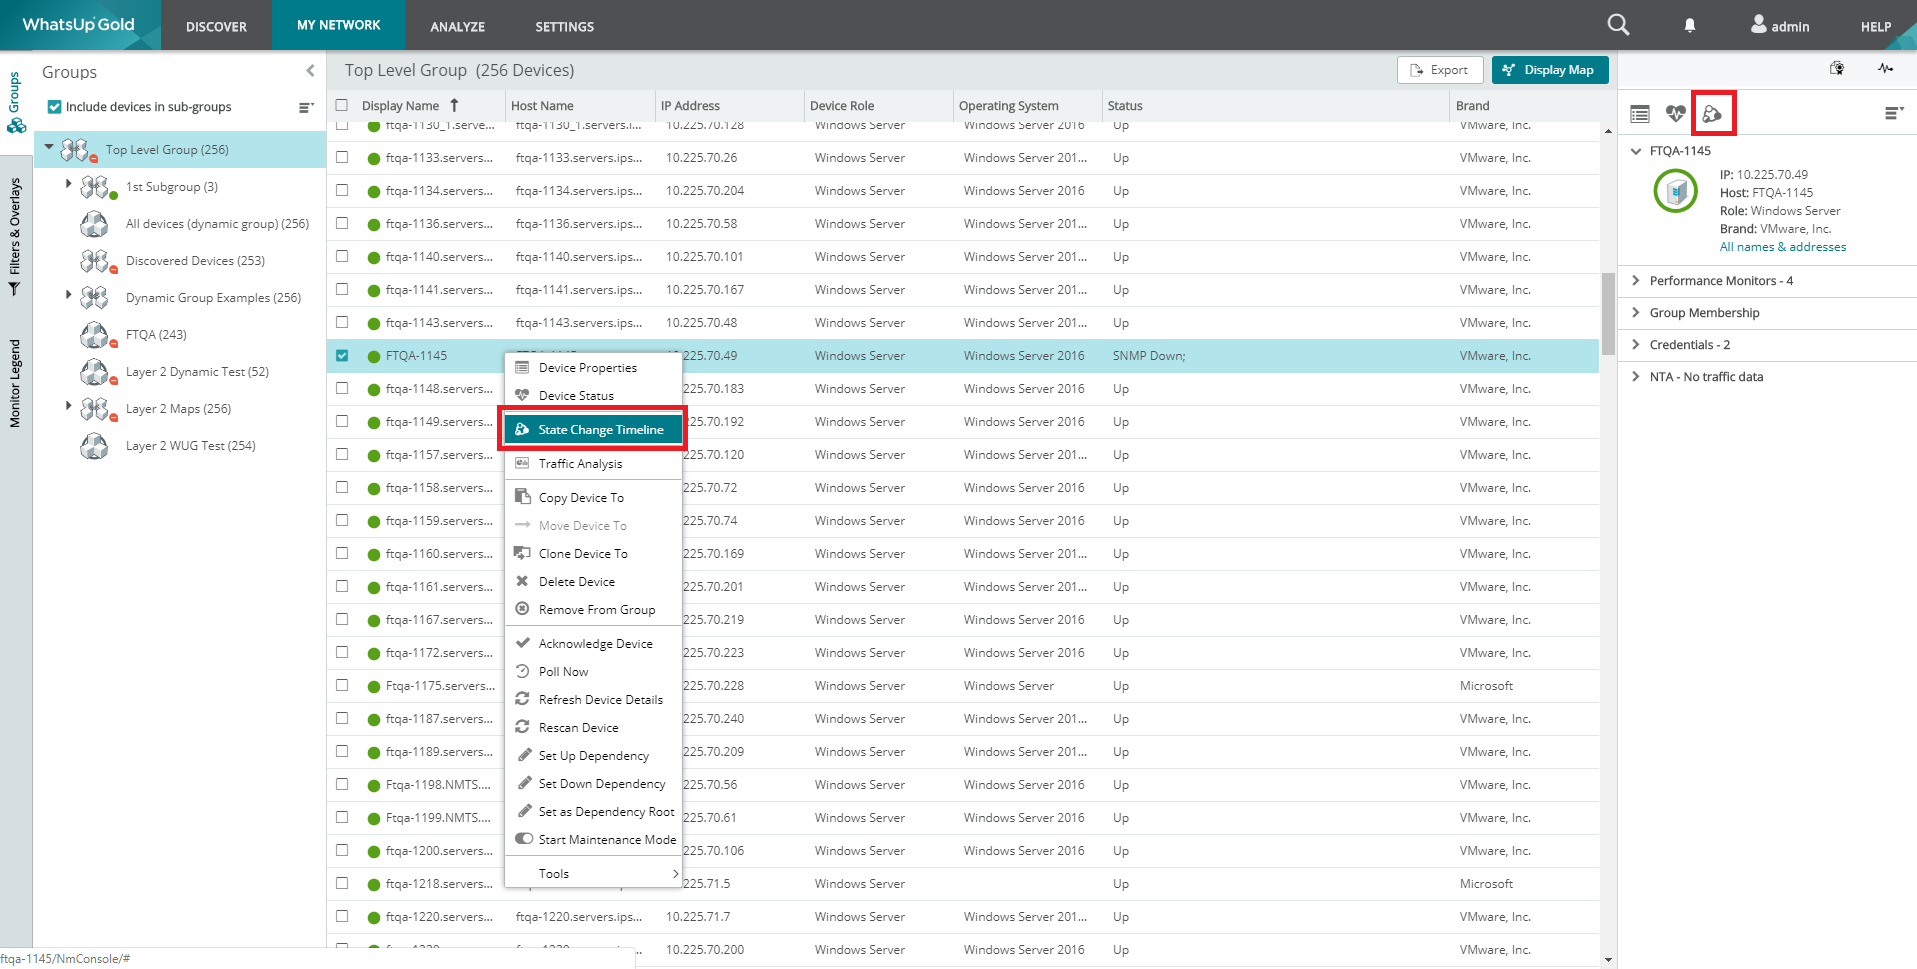Click the activity pulse icon at top right
Screen dimensions: 1917x969
coord(1886,69)
